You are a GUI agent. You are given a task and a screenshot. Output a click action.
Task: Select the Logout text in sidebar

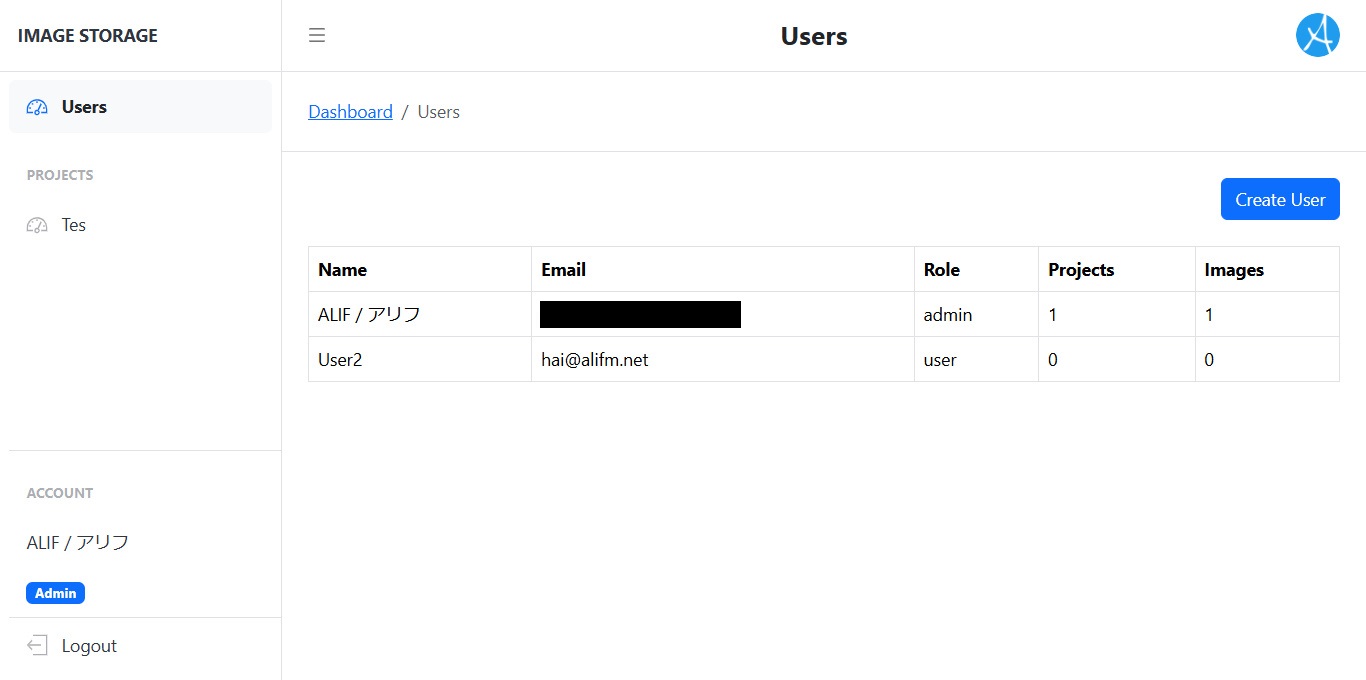coord(89,646)
